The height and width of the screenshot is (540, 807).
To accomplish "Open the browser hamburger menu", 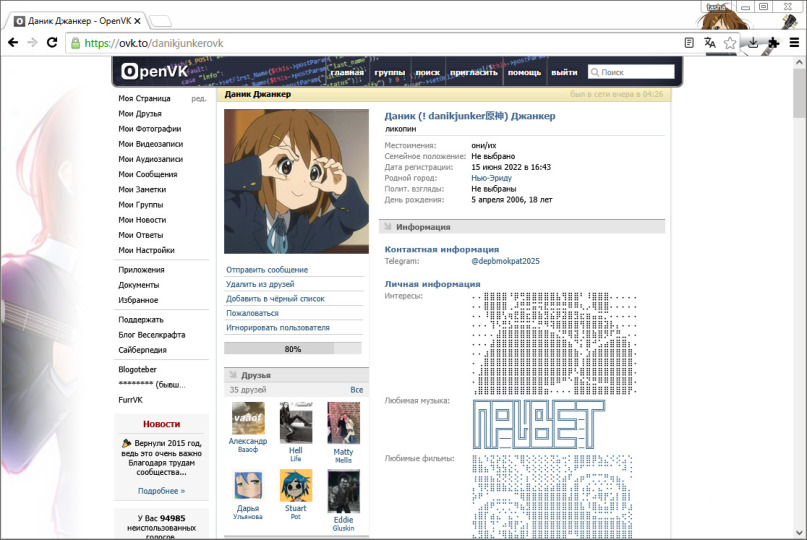I will pos(794,43).
